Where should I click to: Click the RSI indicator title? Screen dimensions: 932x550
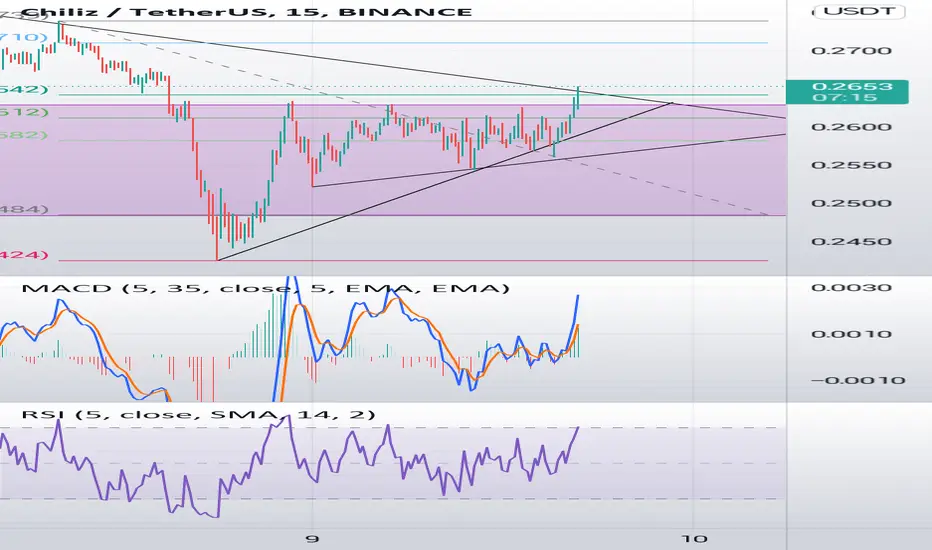pos(199,413)
